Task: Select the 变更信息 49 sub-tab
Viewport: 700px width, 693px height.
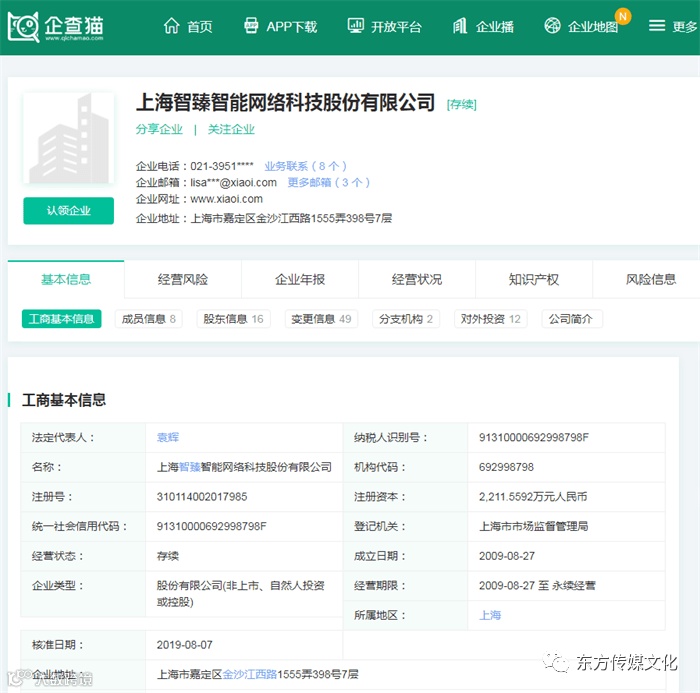Action: coord(321,319)
